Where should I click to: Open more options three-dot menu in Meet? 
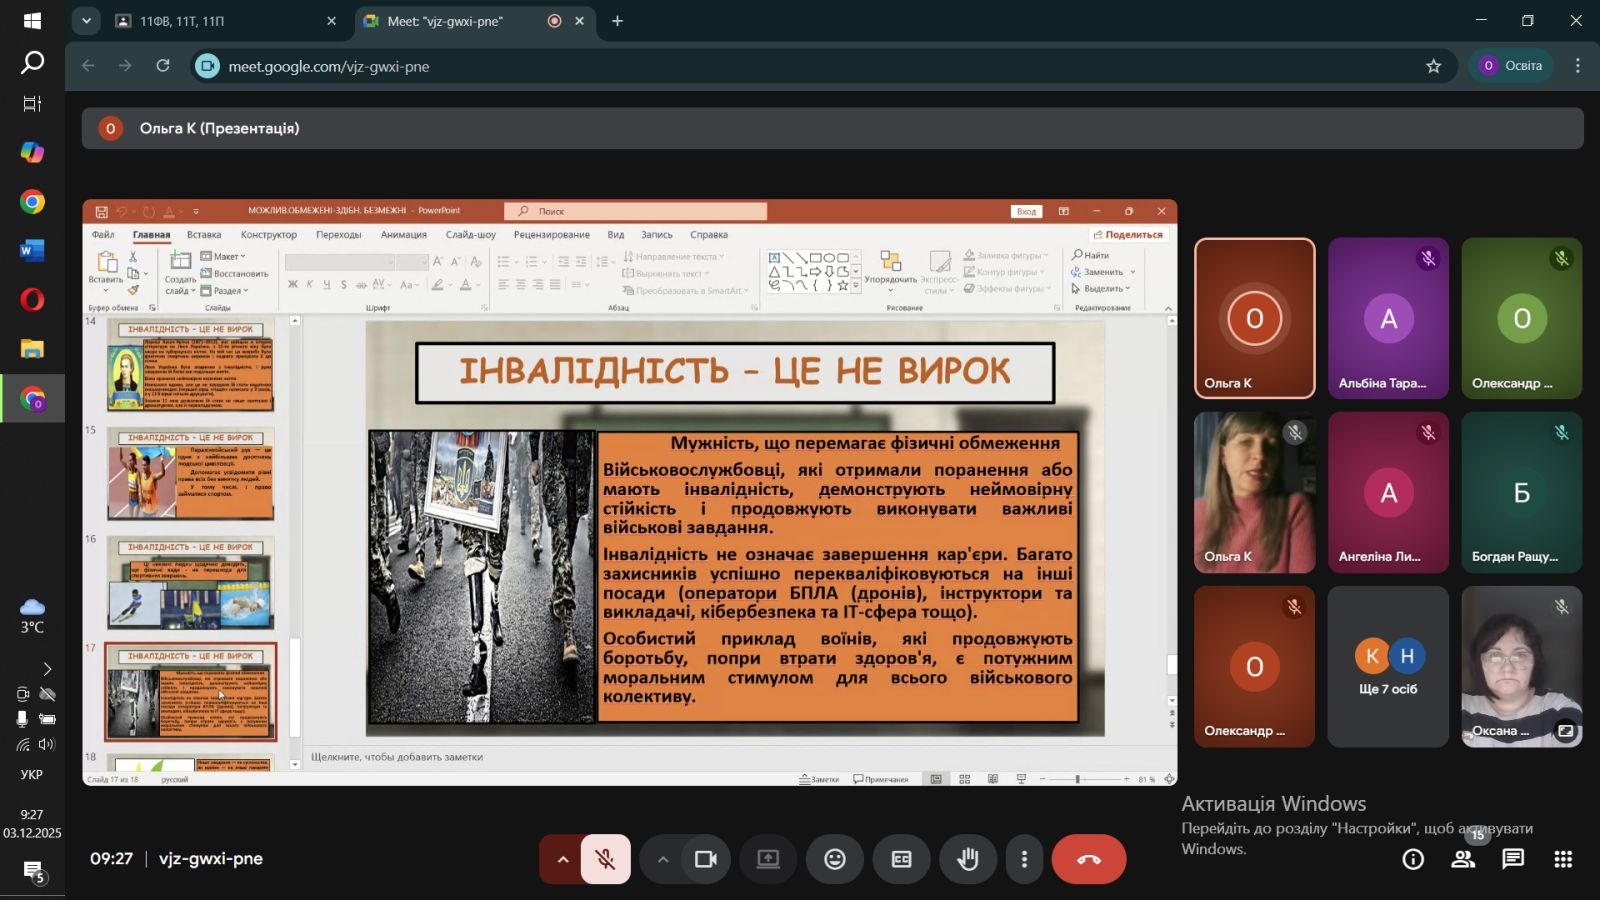point(1024,859)
